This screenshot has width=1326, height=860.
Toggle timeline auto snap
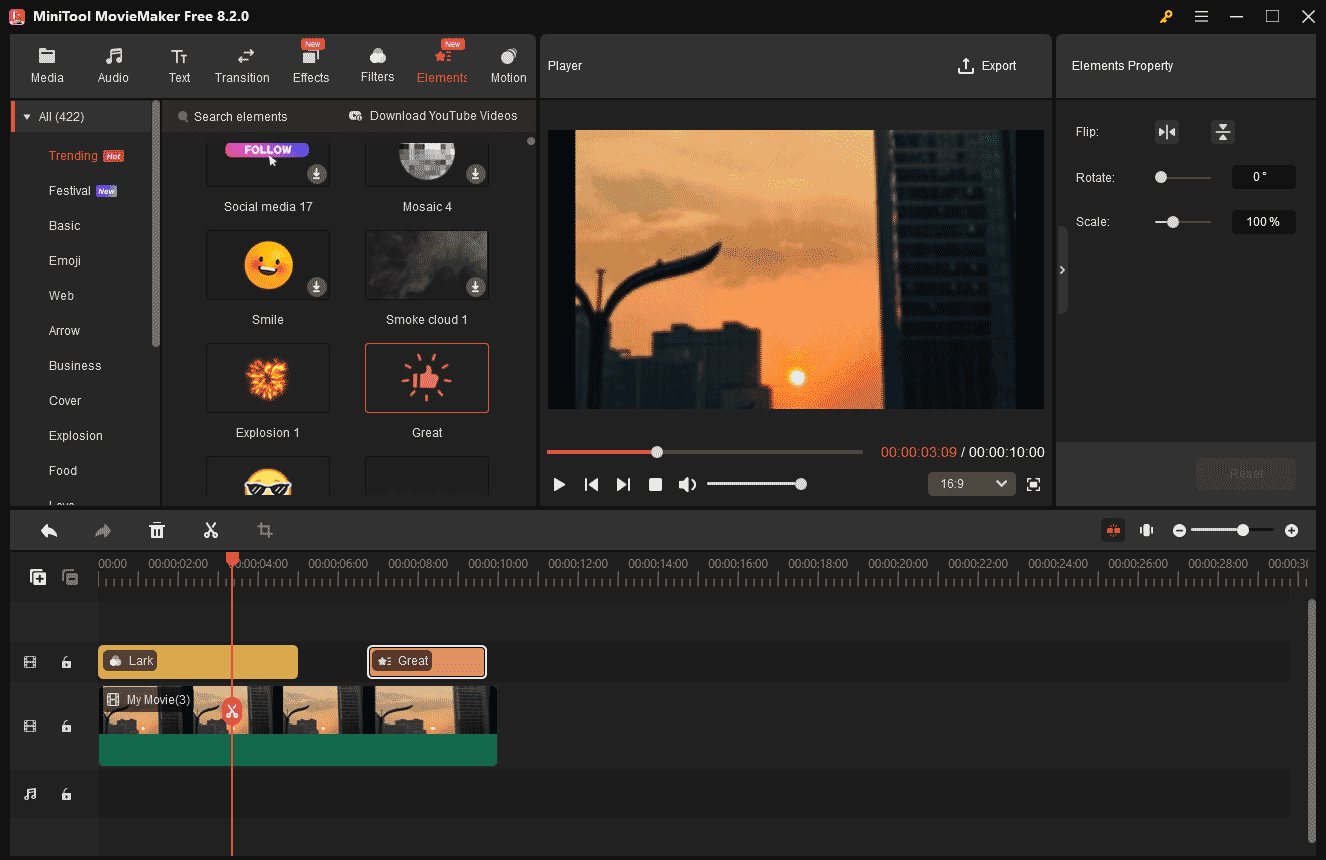(1113, 530)
